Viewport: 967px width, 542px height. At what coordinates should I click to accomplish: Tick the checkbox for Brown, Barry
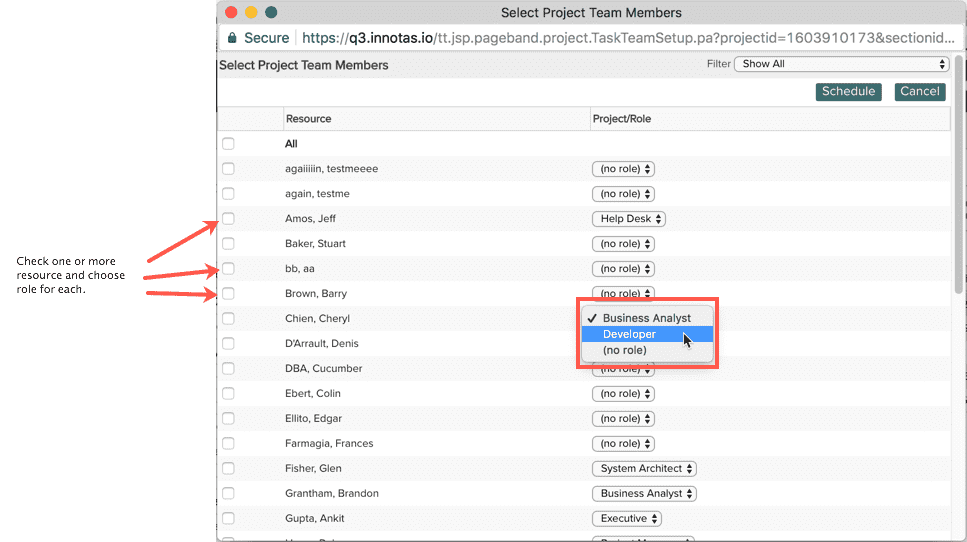click(x=228, y=294)
